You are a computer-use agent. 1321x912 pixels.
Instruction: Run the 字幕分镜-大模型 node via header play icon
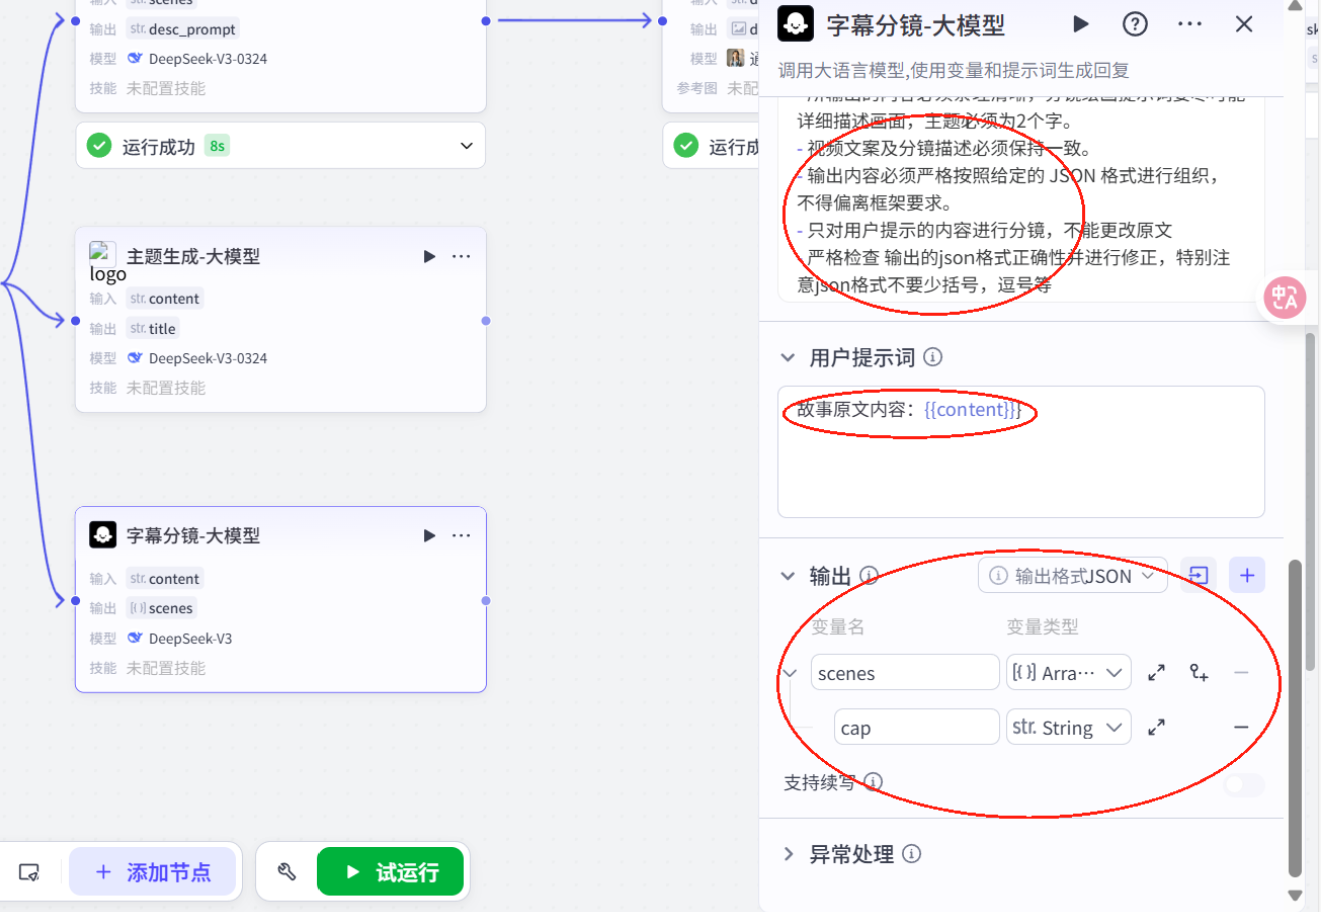click(x=1082, y=24)
